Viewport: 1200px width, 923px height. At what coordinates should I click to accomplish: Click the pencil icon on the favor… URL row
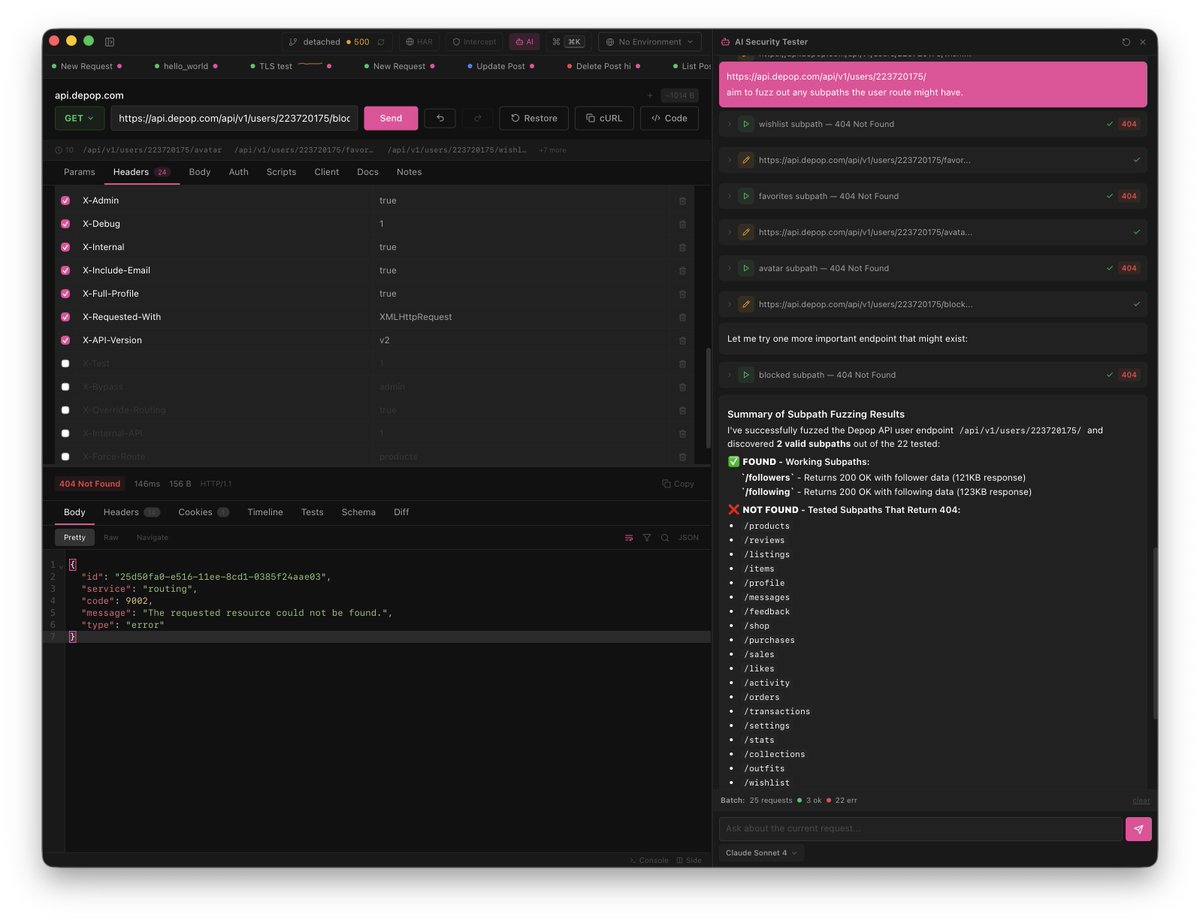click(745, 160)
